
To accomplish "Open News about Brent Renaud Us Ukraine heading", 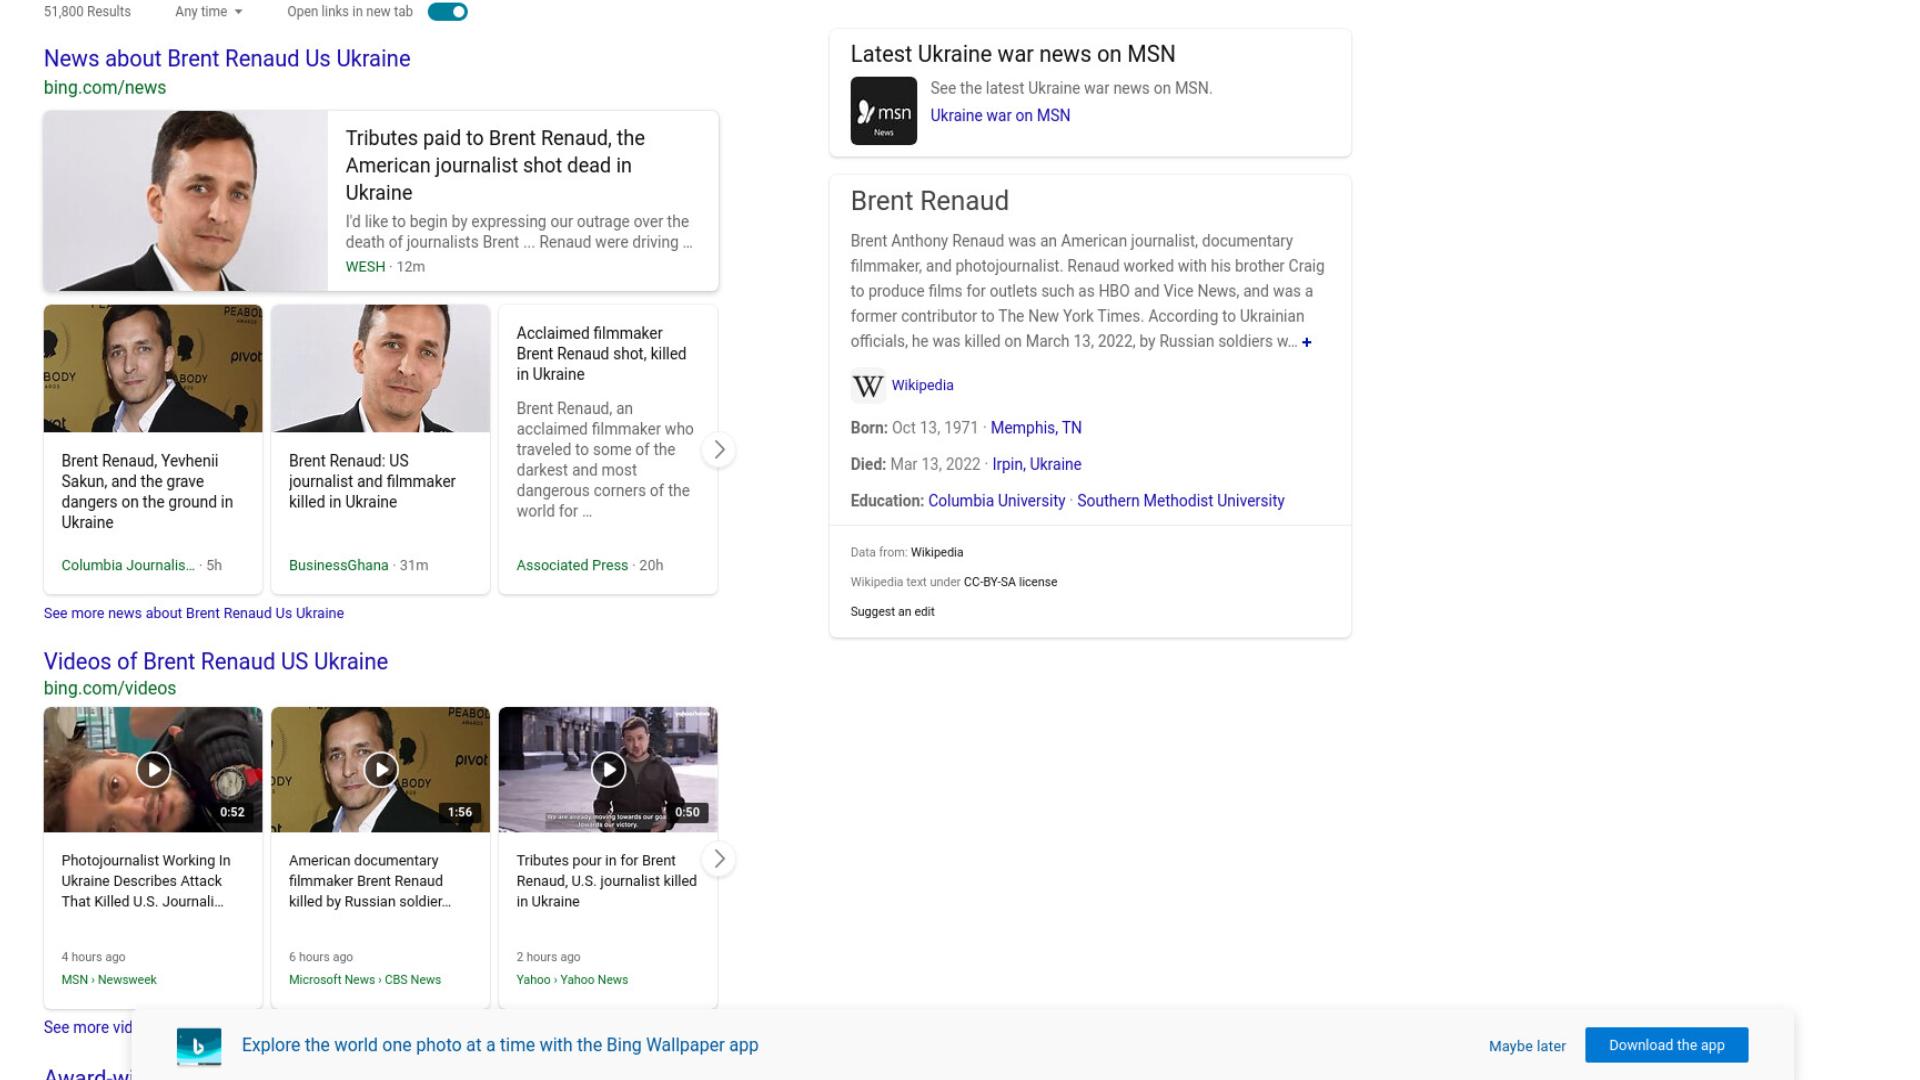I will click(x=227, y=58).
